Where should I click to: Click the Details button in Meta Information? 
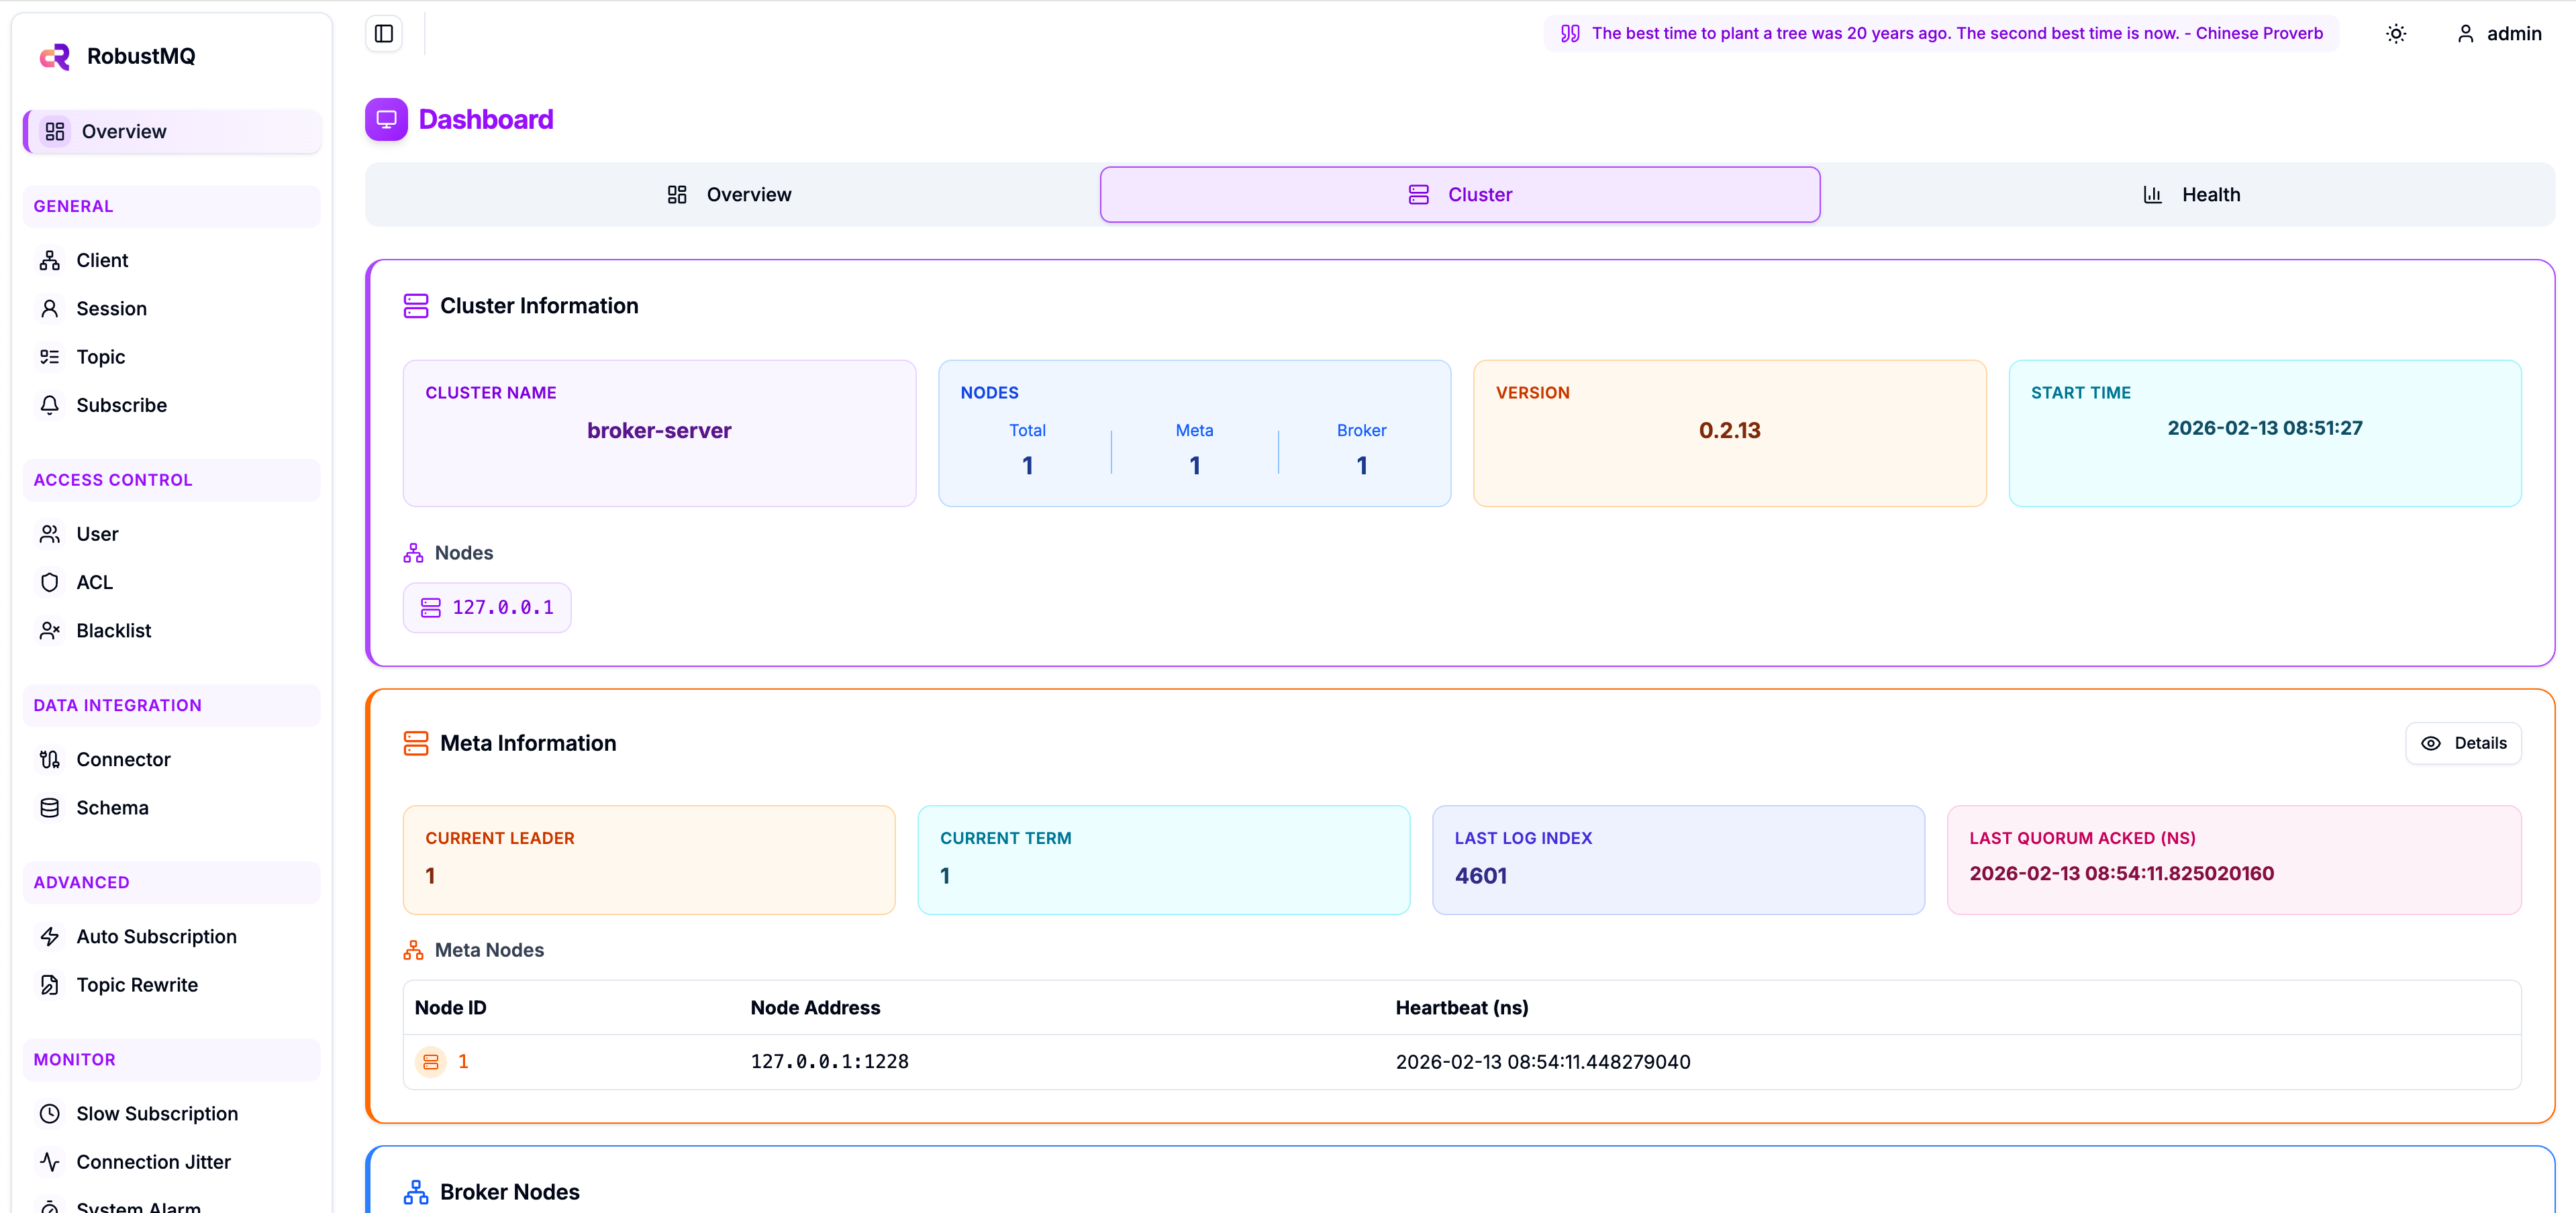click(2463, 743)
